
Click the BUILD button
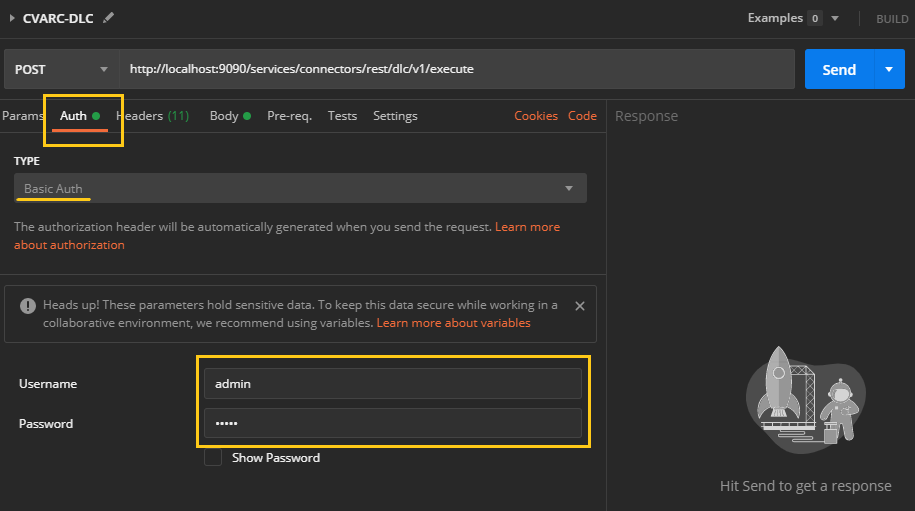click(892, 19)
